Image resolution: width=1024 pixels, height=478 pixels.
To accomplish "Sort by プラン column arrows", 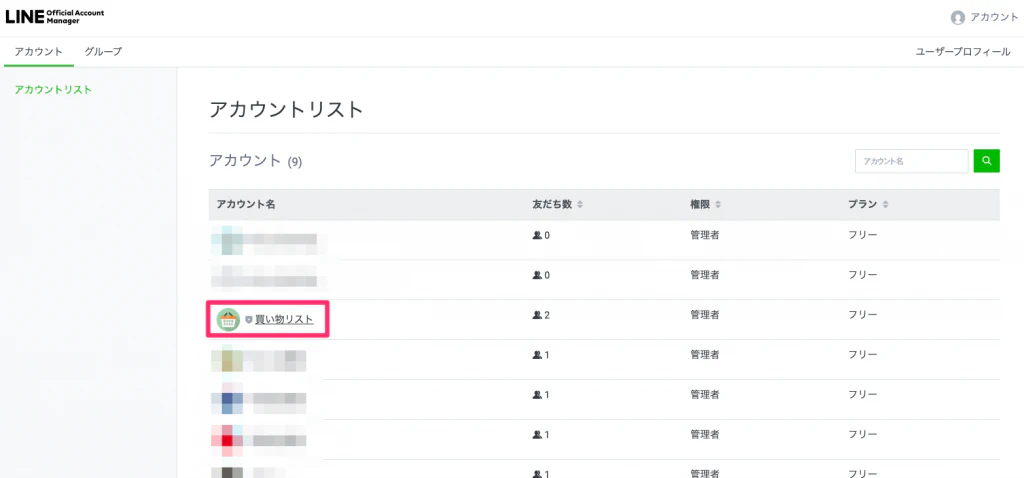I will tap(886, 205).
